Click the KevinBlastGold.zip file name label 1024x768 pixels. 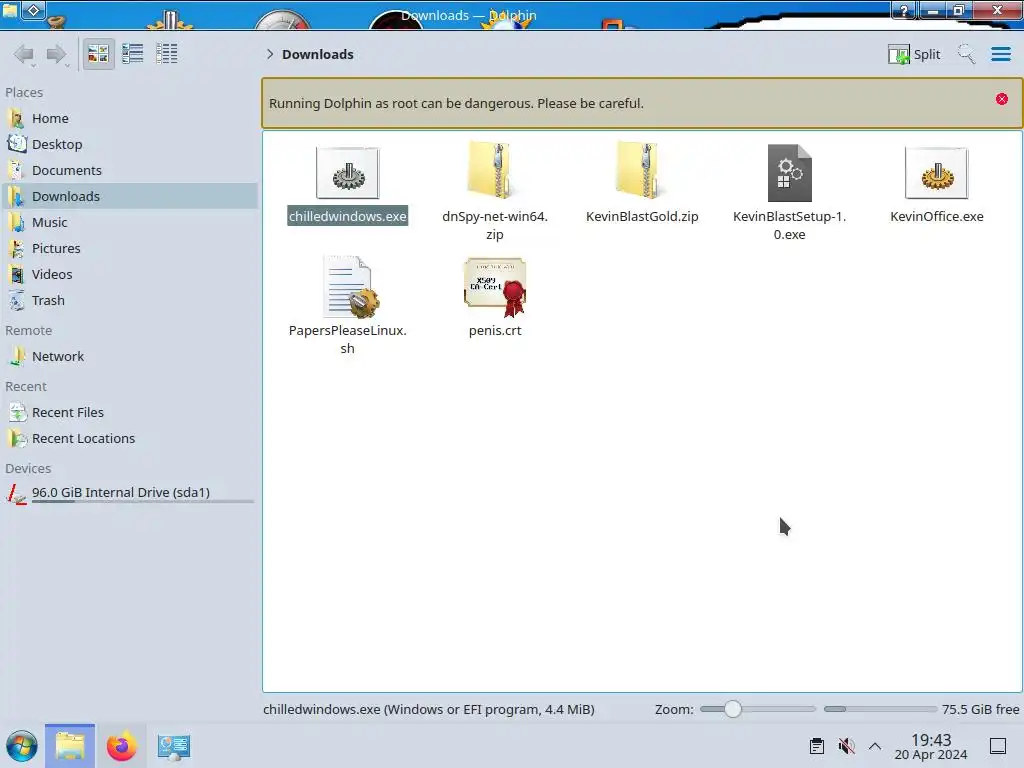[x=642, y=216]
